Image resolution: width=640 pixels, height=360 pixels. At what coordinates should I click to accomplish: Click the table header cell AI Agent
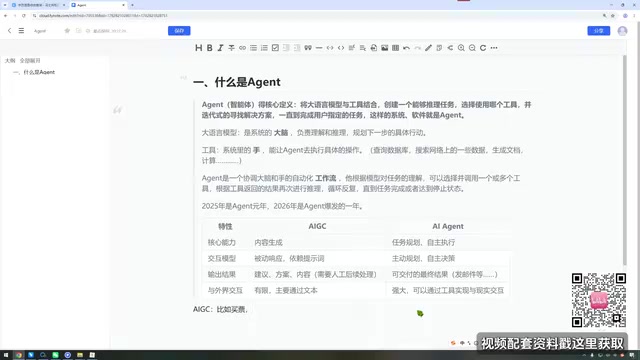(448, 226)
